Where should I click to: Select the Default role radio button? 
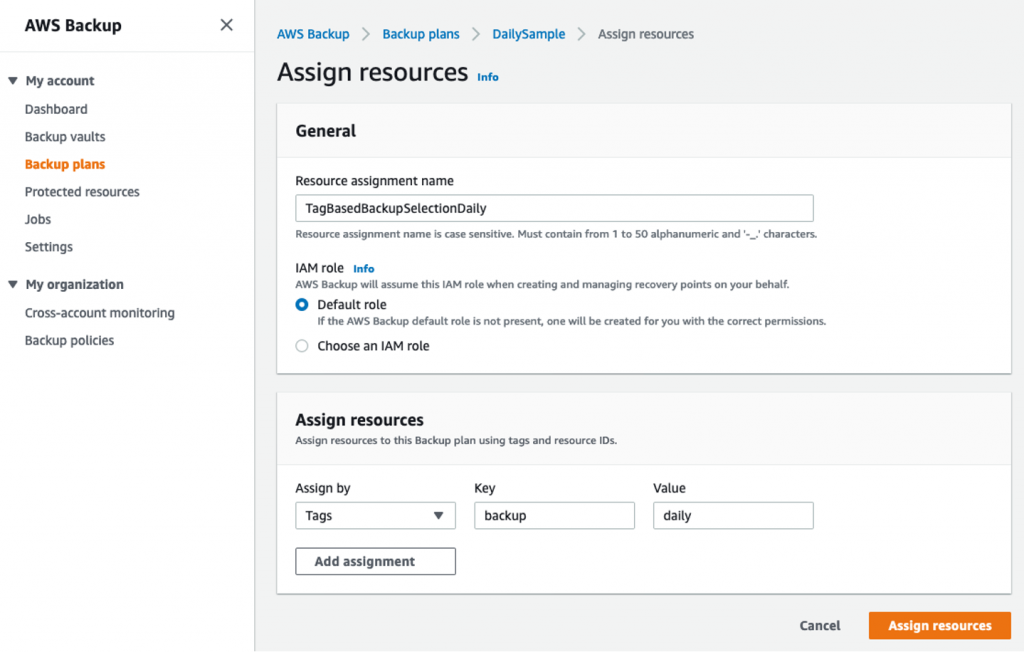click(302, 305)
